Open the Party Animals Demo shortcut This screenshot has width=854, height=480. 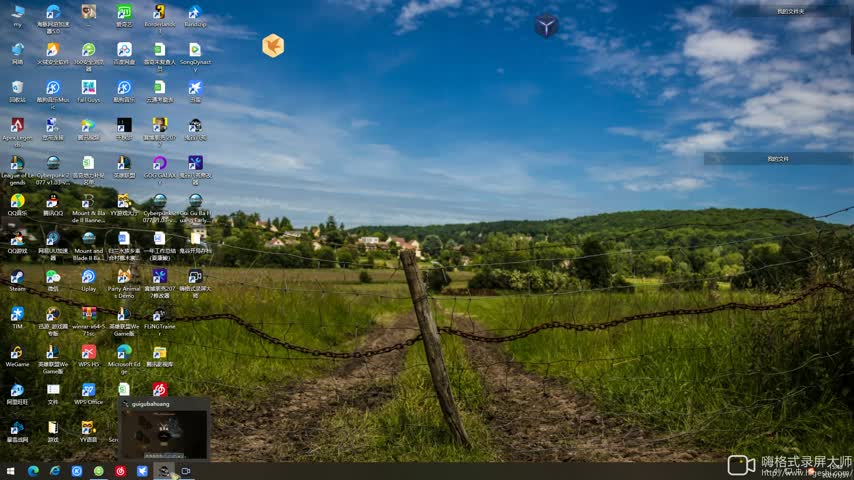(x=124, y=277)
